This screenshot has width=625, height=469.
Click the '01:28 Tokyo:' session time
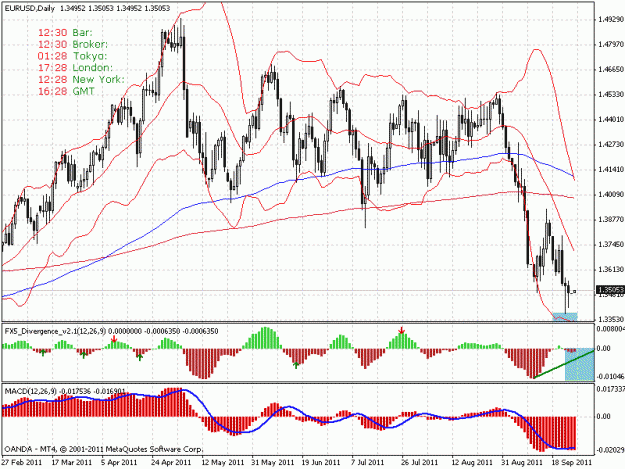pos(73,56)
